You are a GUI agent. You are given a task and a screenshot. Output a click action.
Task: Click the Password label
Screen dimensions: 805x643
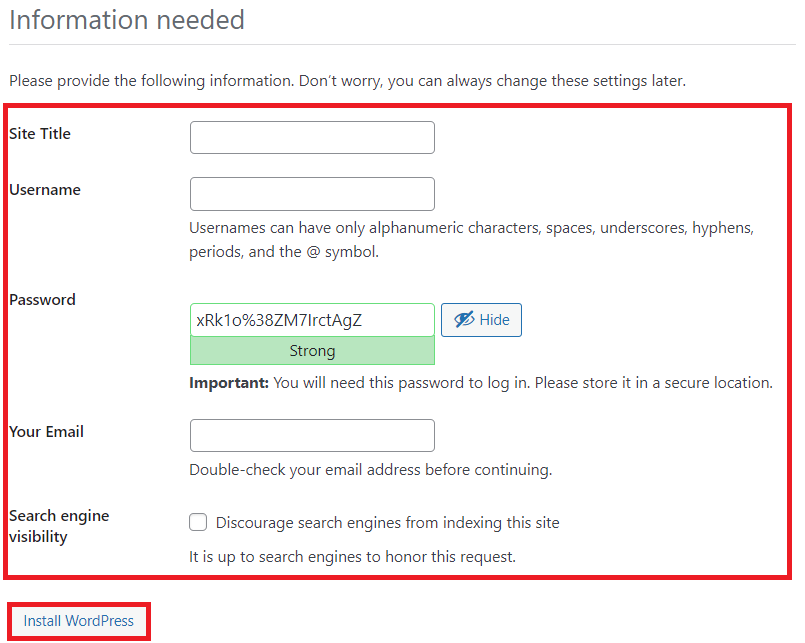click(42, 299)
